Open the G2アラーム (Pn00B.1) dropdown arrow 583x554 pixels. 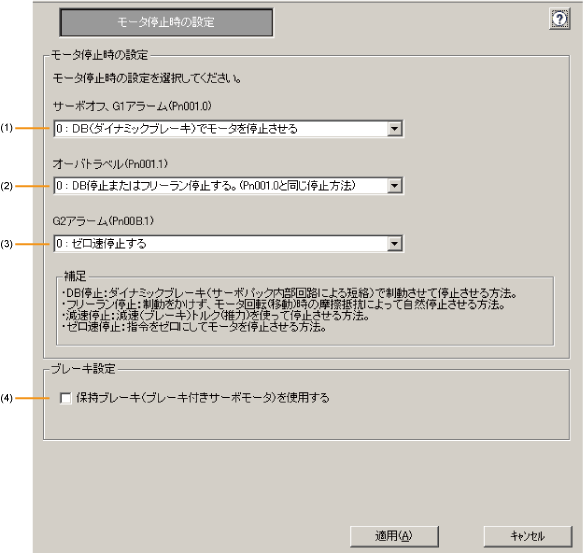click(394, 244)
